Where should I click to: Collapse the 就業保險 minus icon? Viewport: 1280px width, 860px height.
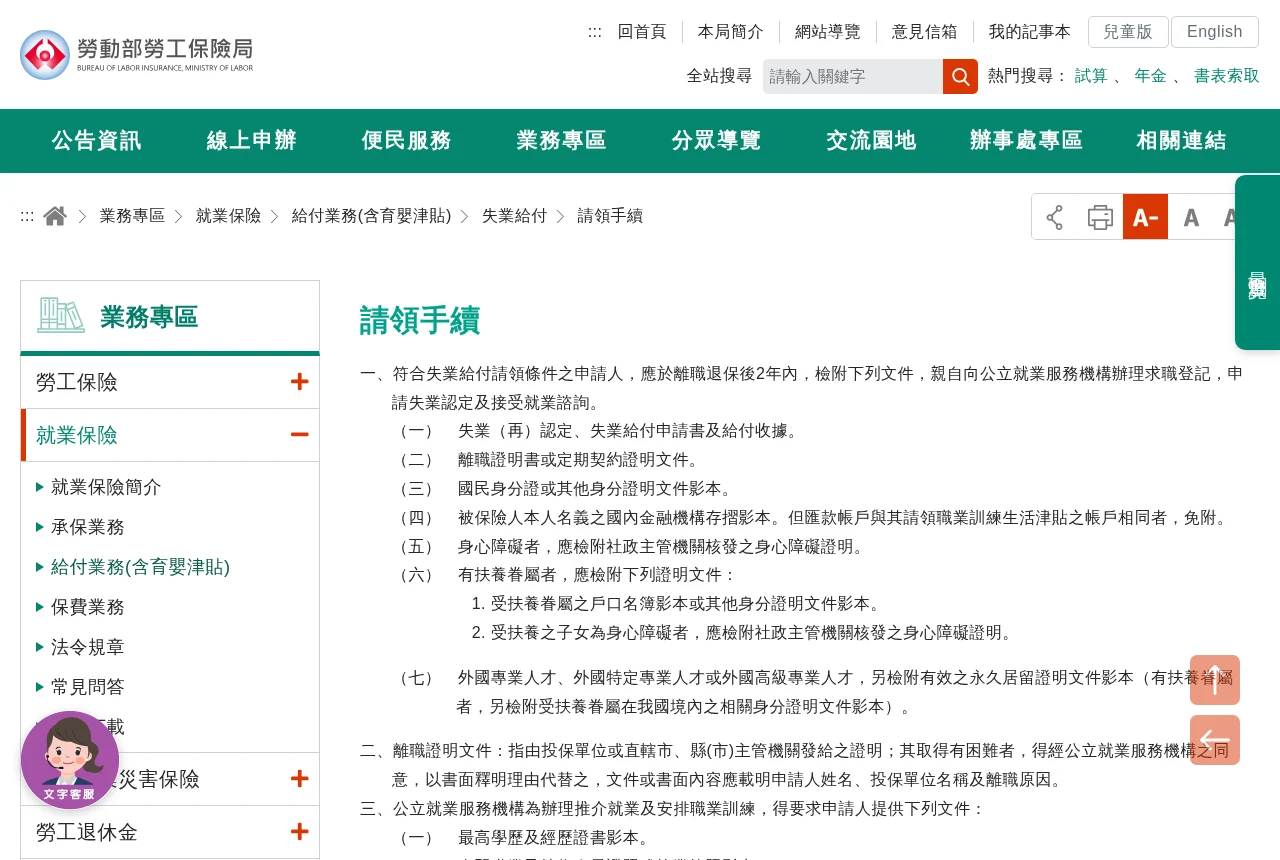click(x=299, y=435)
